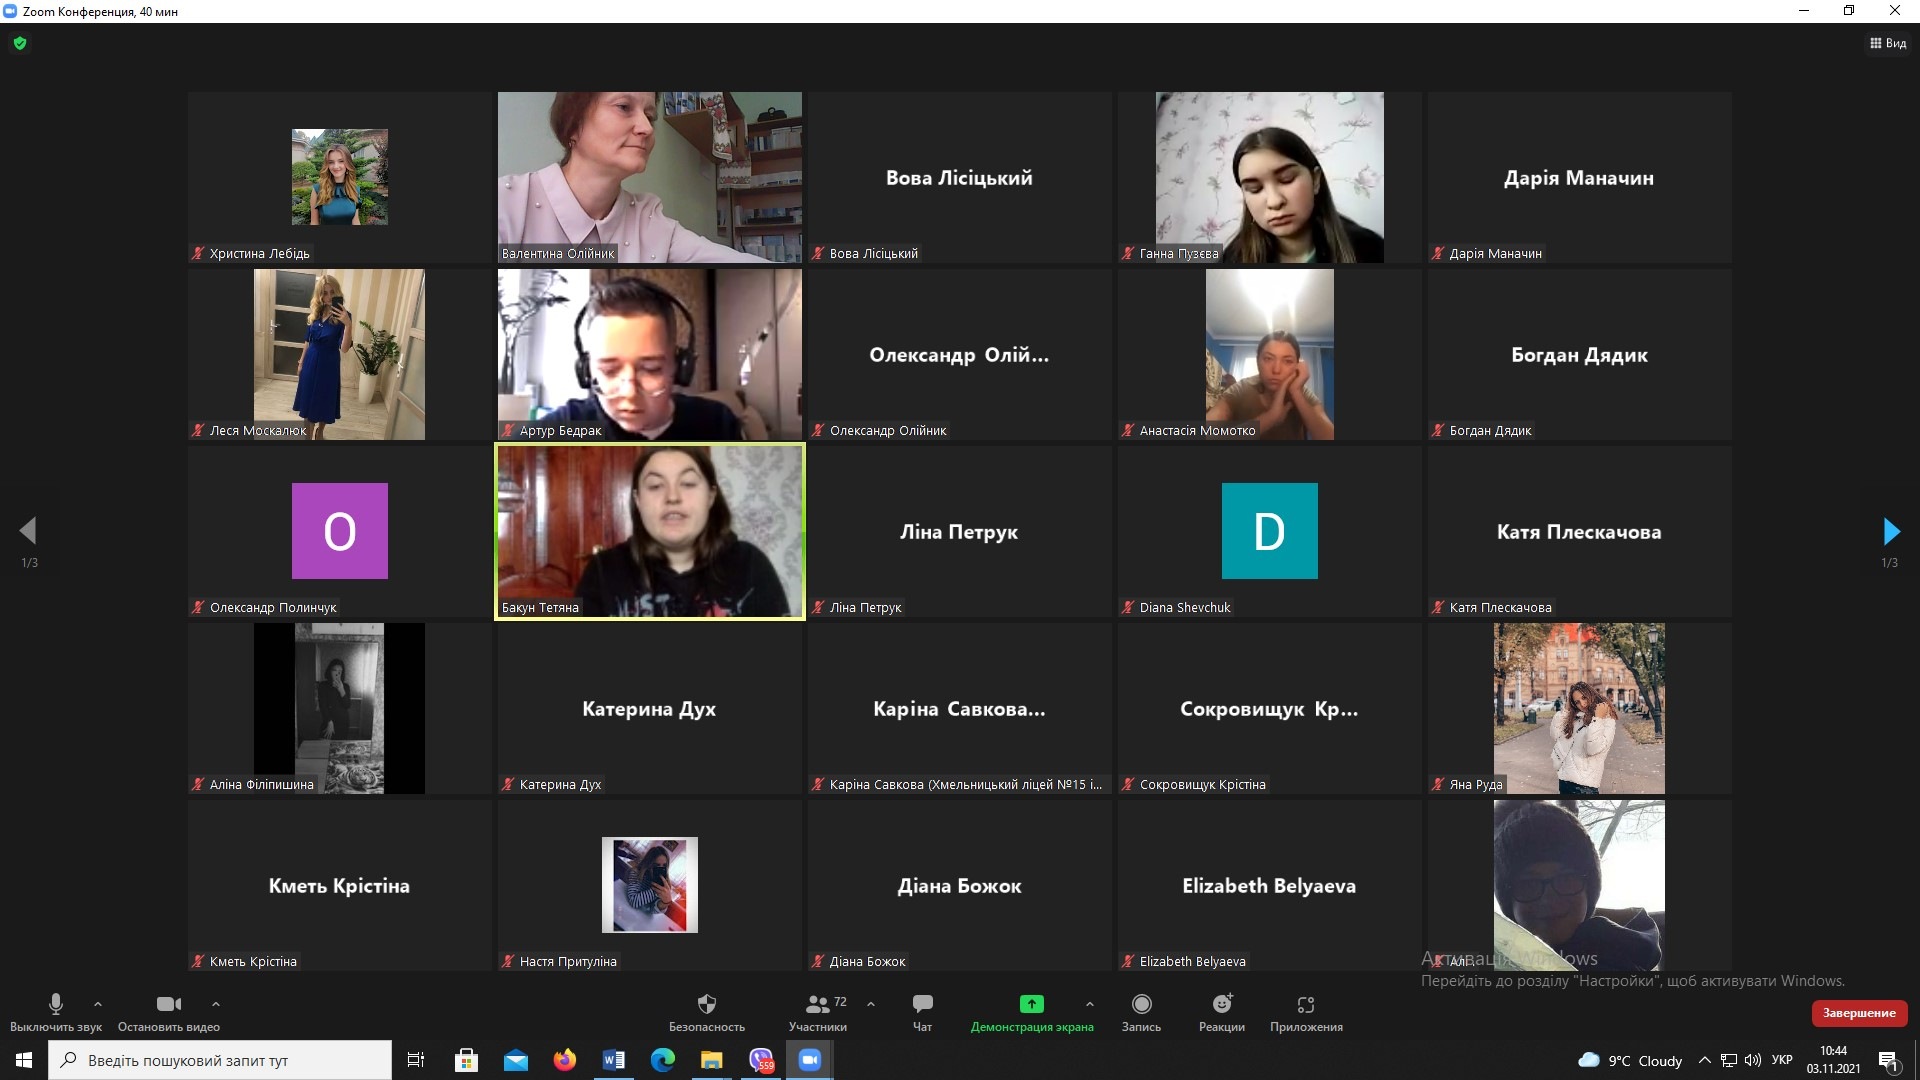Open the Reactions menu
1920x1080 pixels.
pos(1221,1004)
